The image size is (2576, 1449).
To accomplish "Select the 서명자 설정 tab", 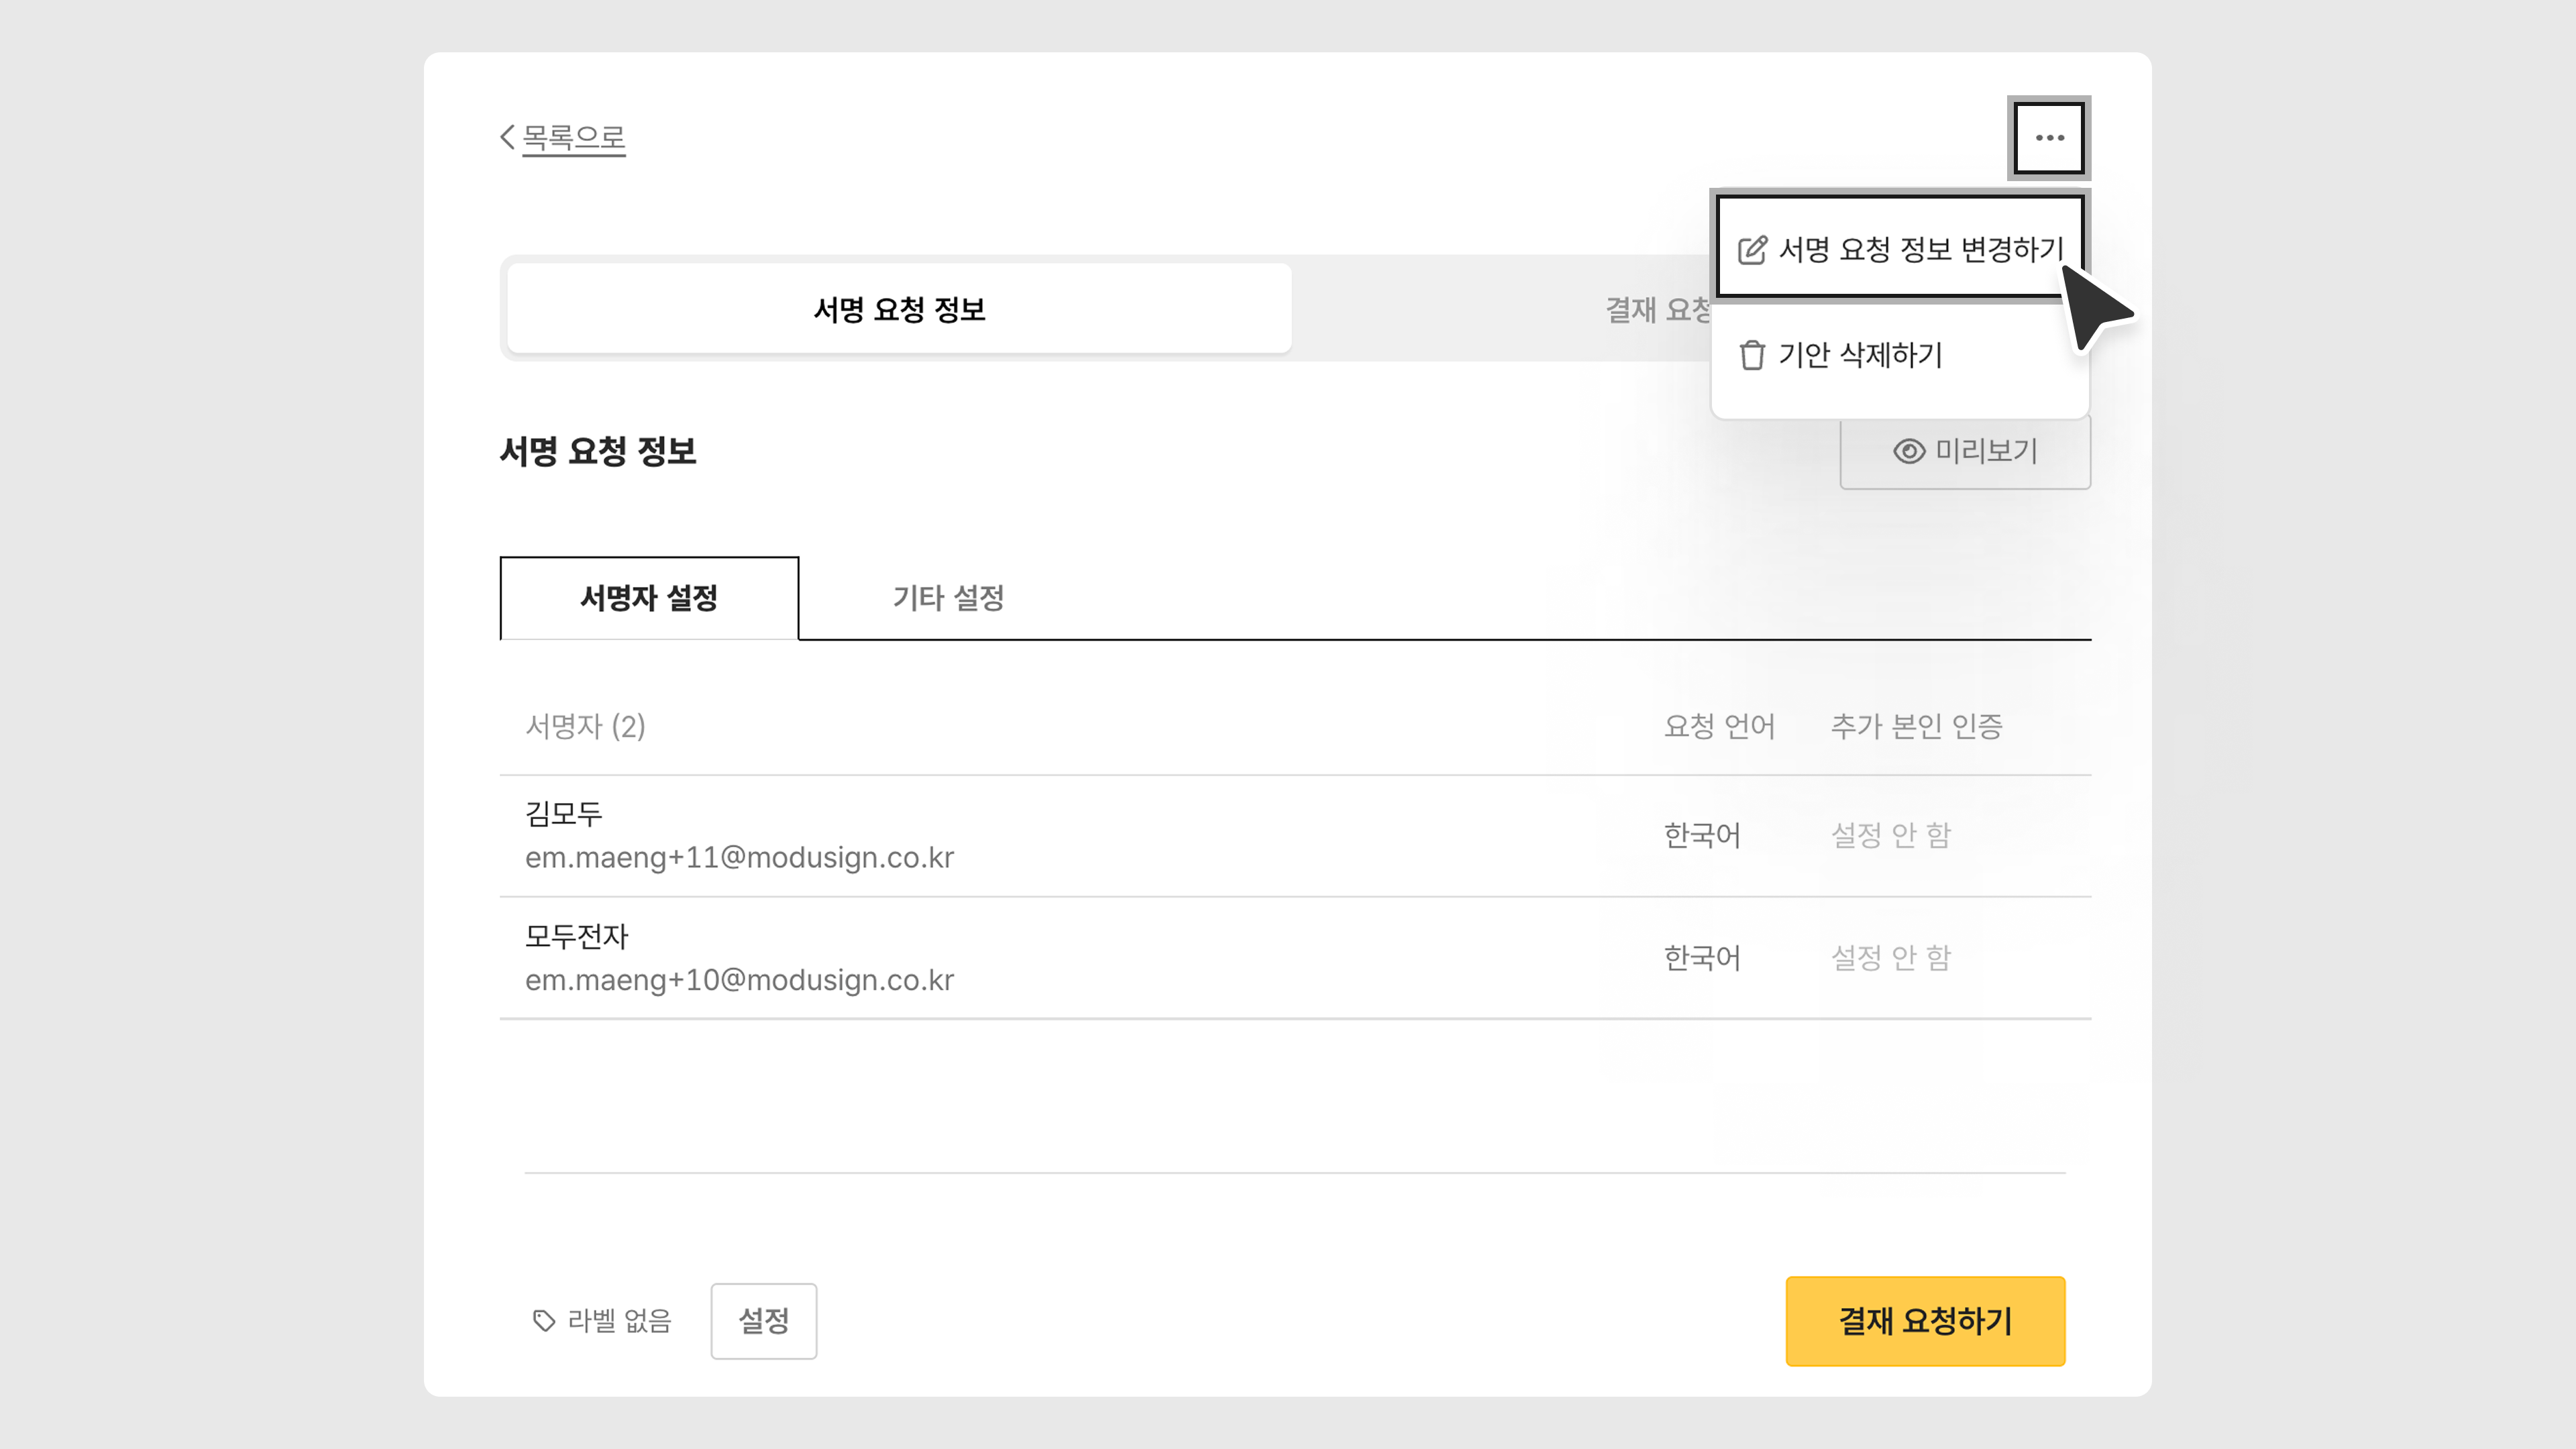I will [649, 598].
